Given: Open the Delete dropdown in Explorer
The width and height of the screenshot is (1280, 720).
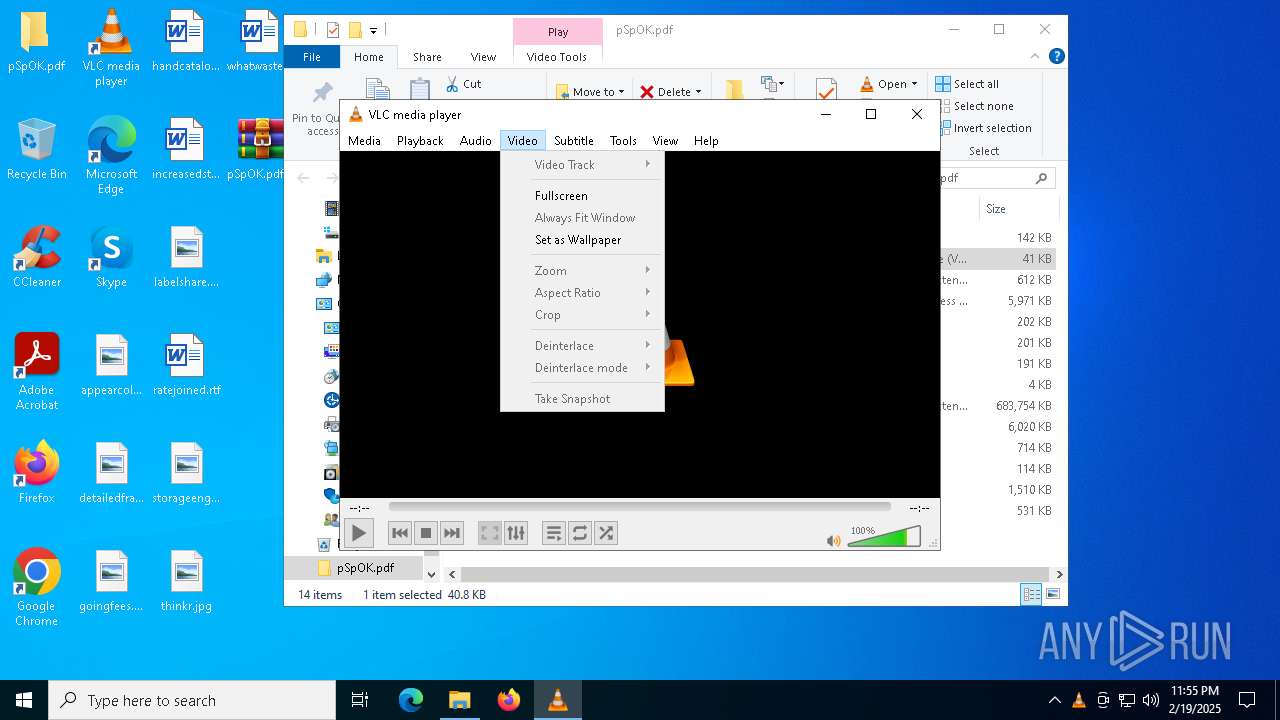Looking at the screenshot, I should pyautogui.click(x=671, y=92).
